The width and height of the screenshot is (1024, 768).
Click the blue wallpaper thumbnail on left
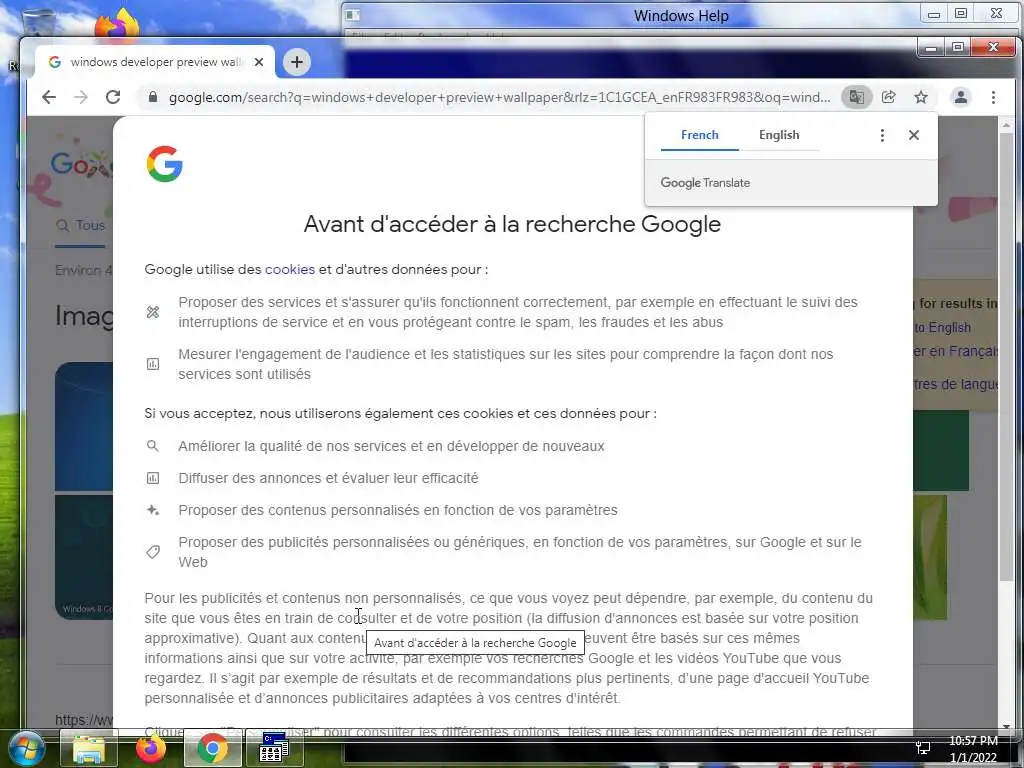[84, 426]
